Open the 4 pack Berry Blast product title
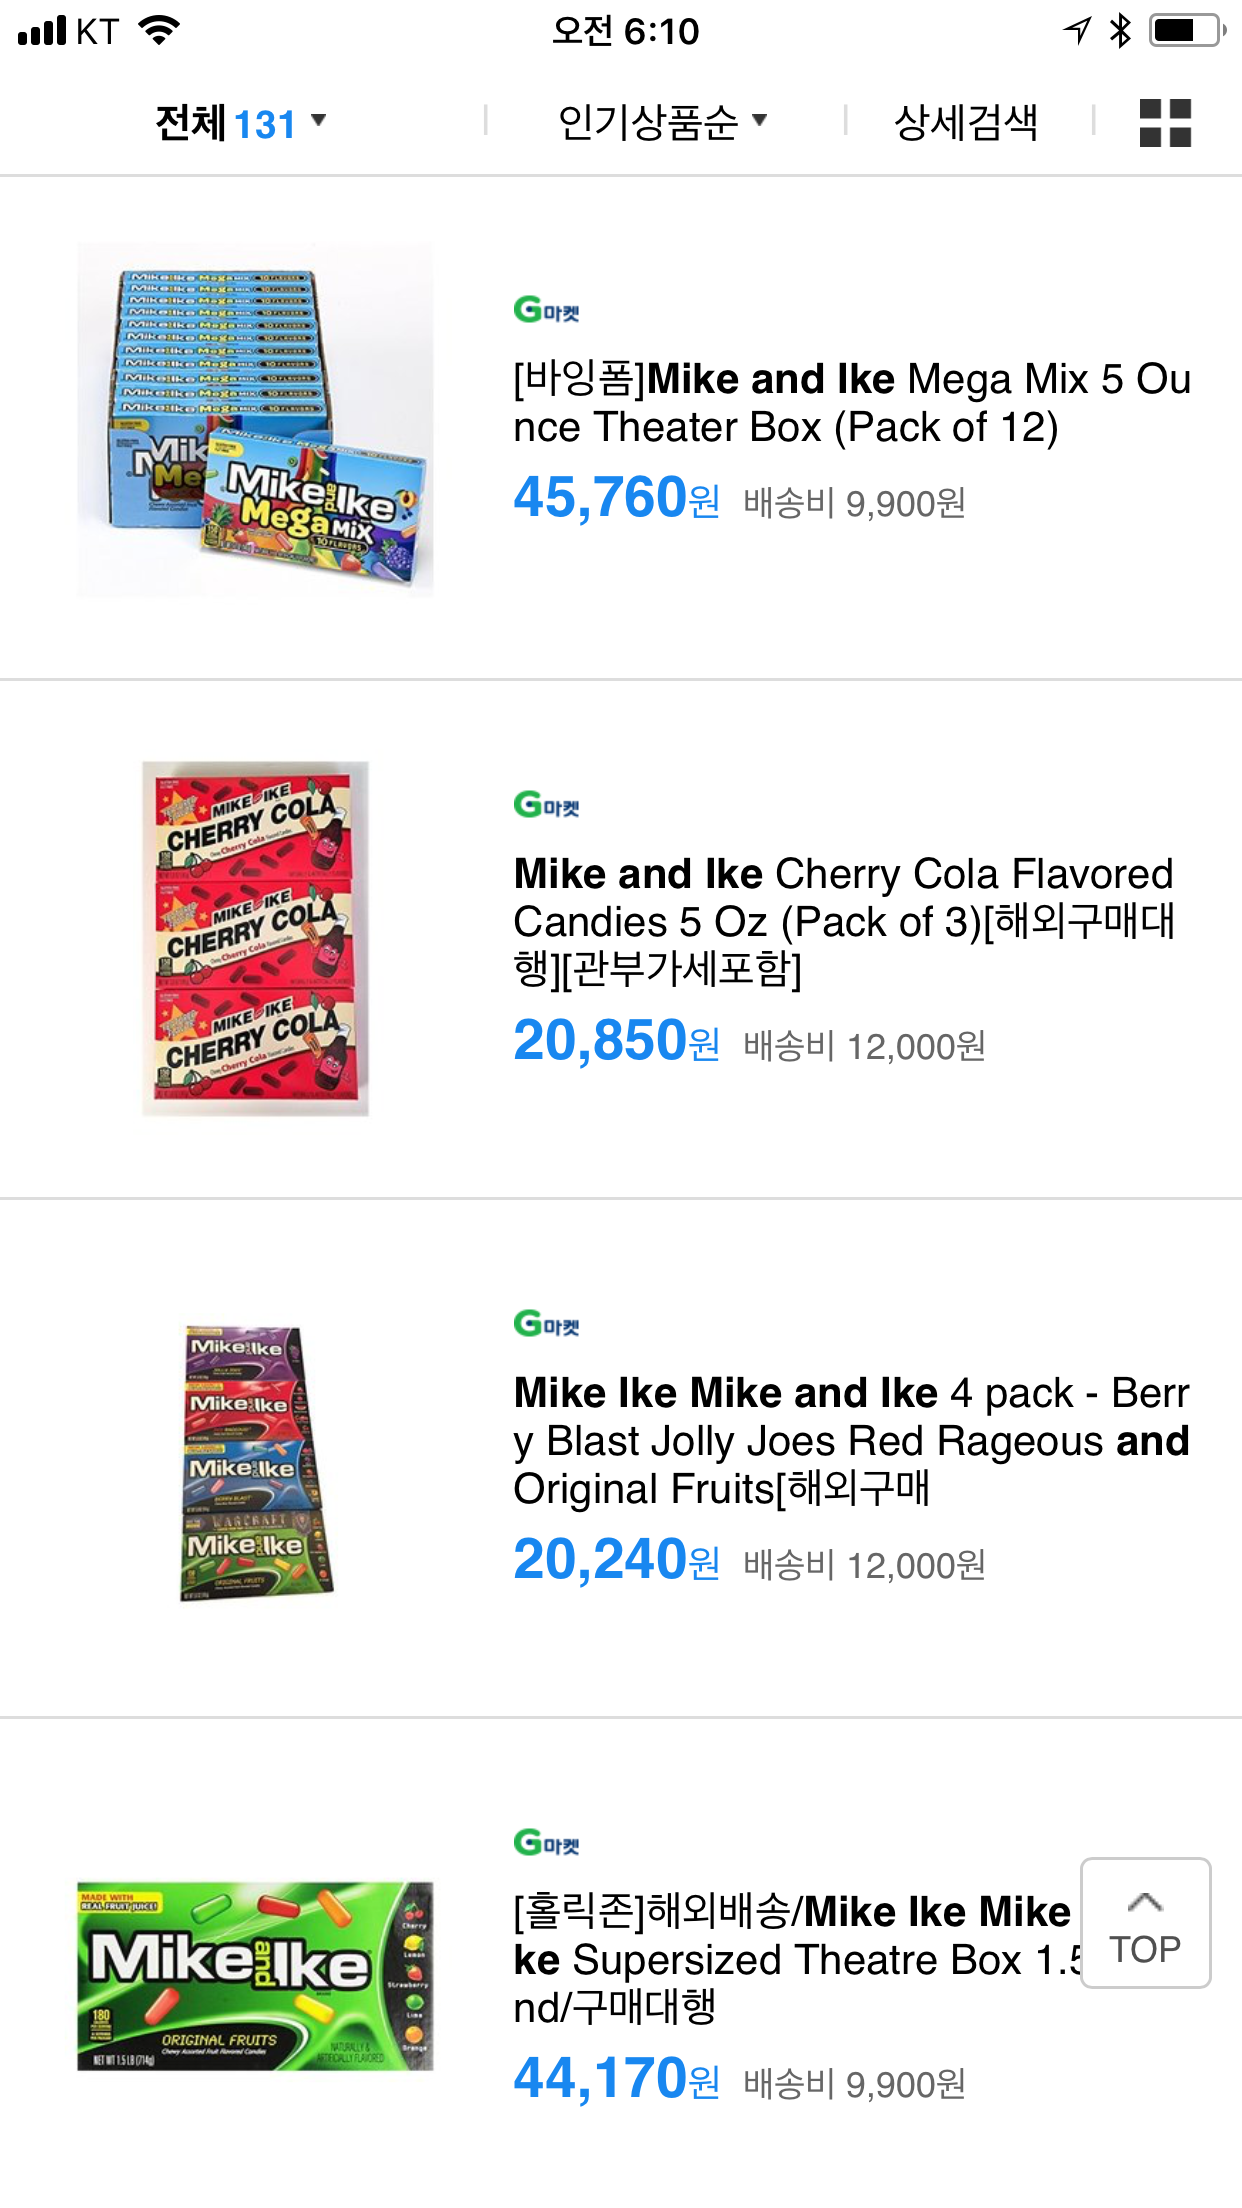1242x2208 pixels. tap(850, 1440)
